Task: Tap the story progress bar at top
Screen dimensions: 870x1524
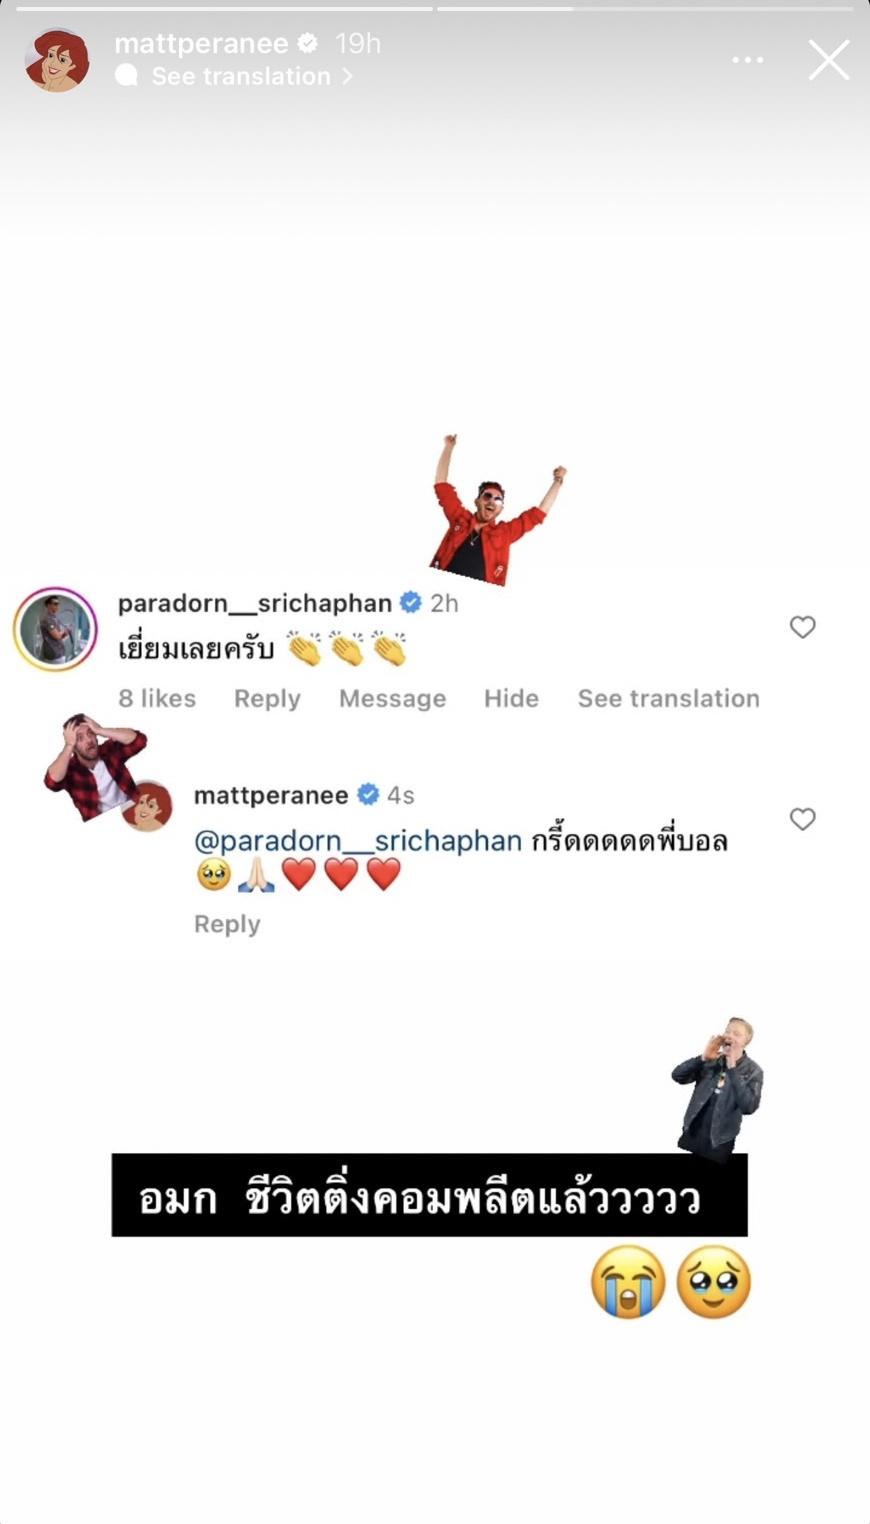Action: [x=435, y=8]
